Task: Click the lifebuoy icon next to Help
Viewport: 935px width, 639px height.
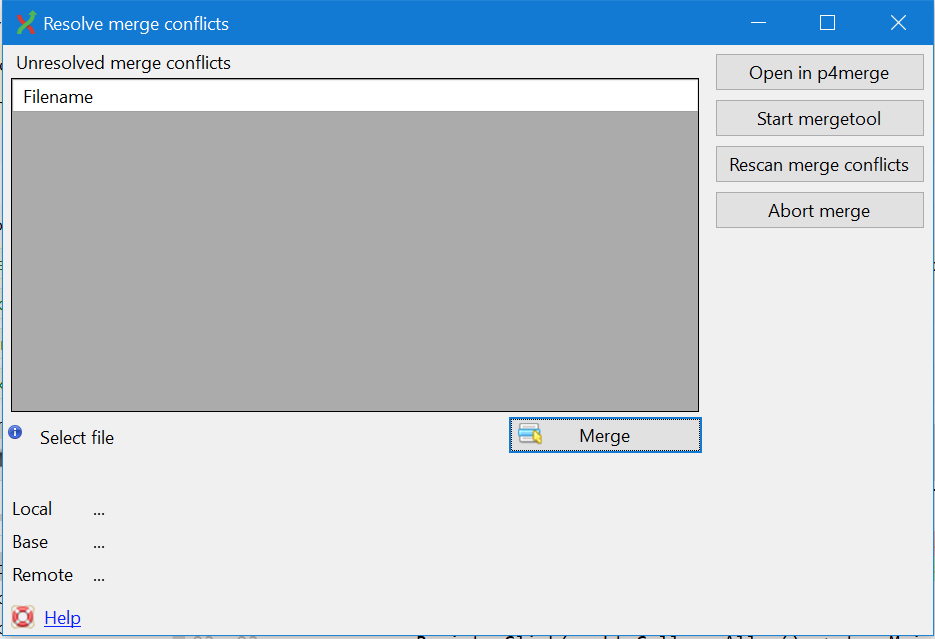Action: pos(21,617)
